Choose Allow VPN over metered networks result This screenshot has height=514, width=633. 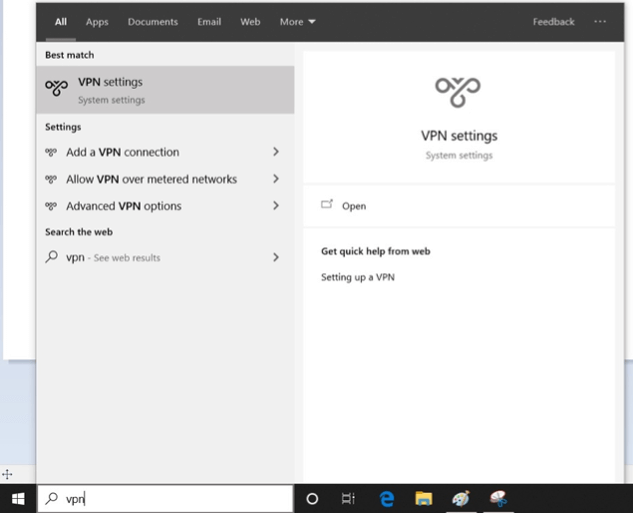coord(165,179)
